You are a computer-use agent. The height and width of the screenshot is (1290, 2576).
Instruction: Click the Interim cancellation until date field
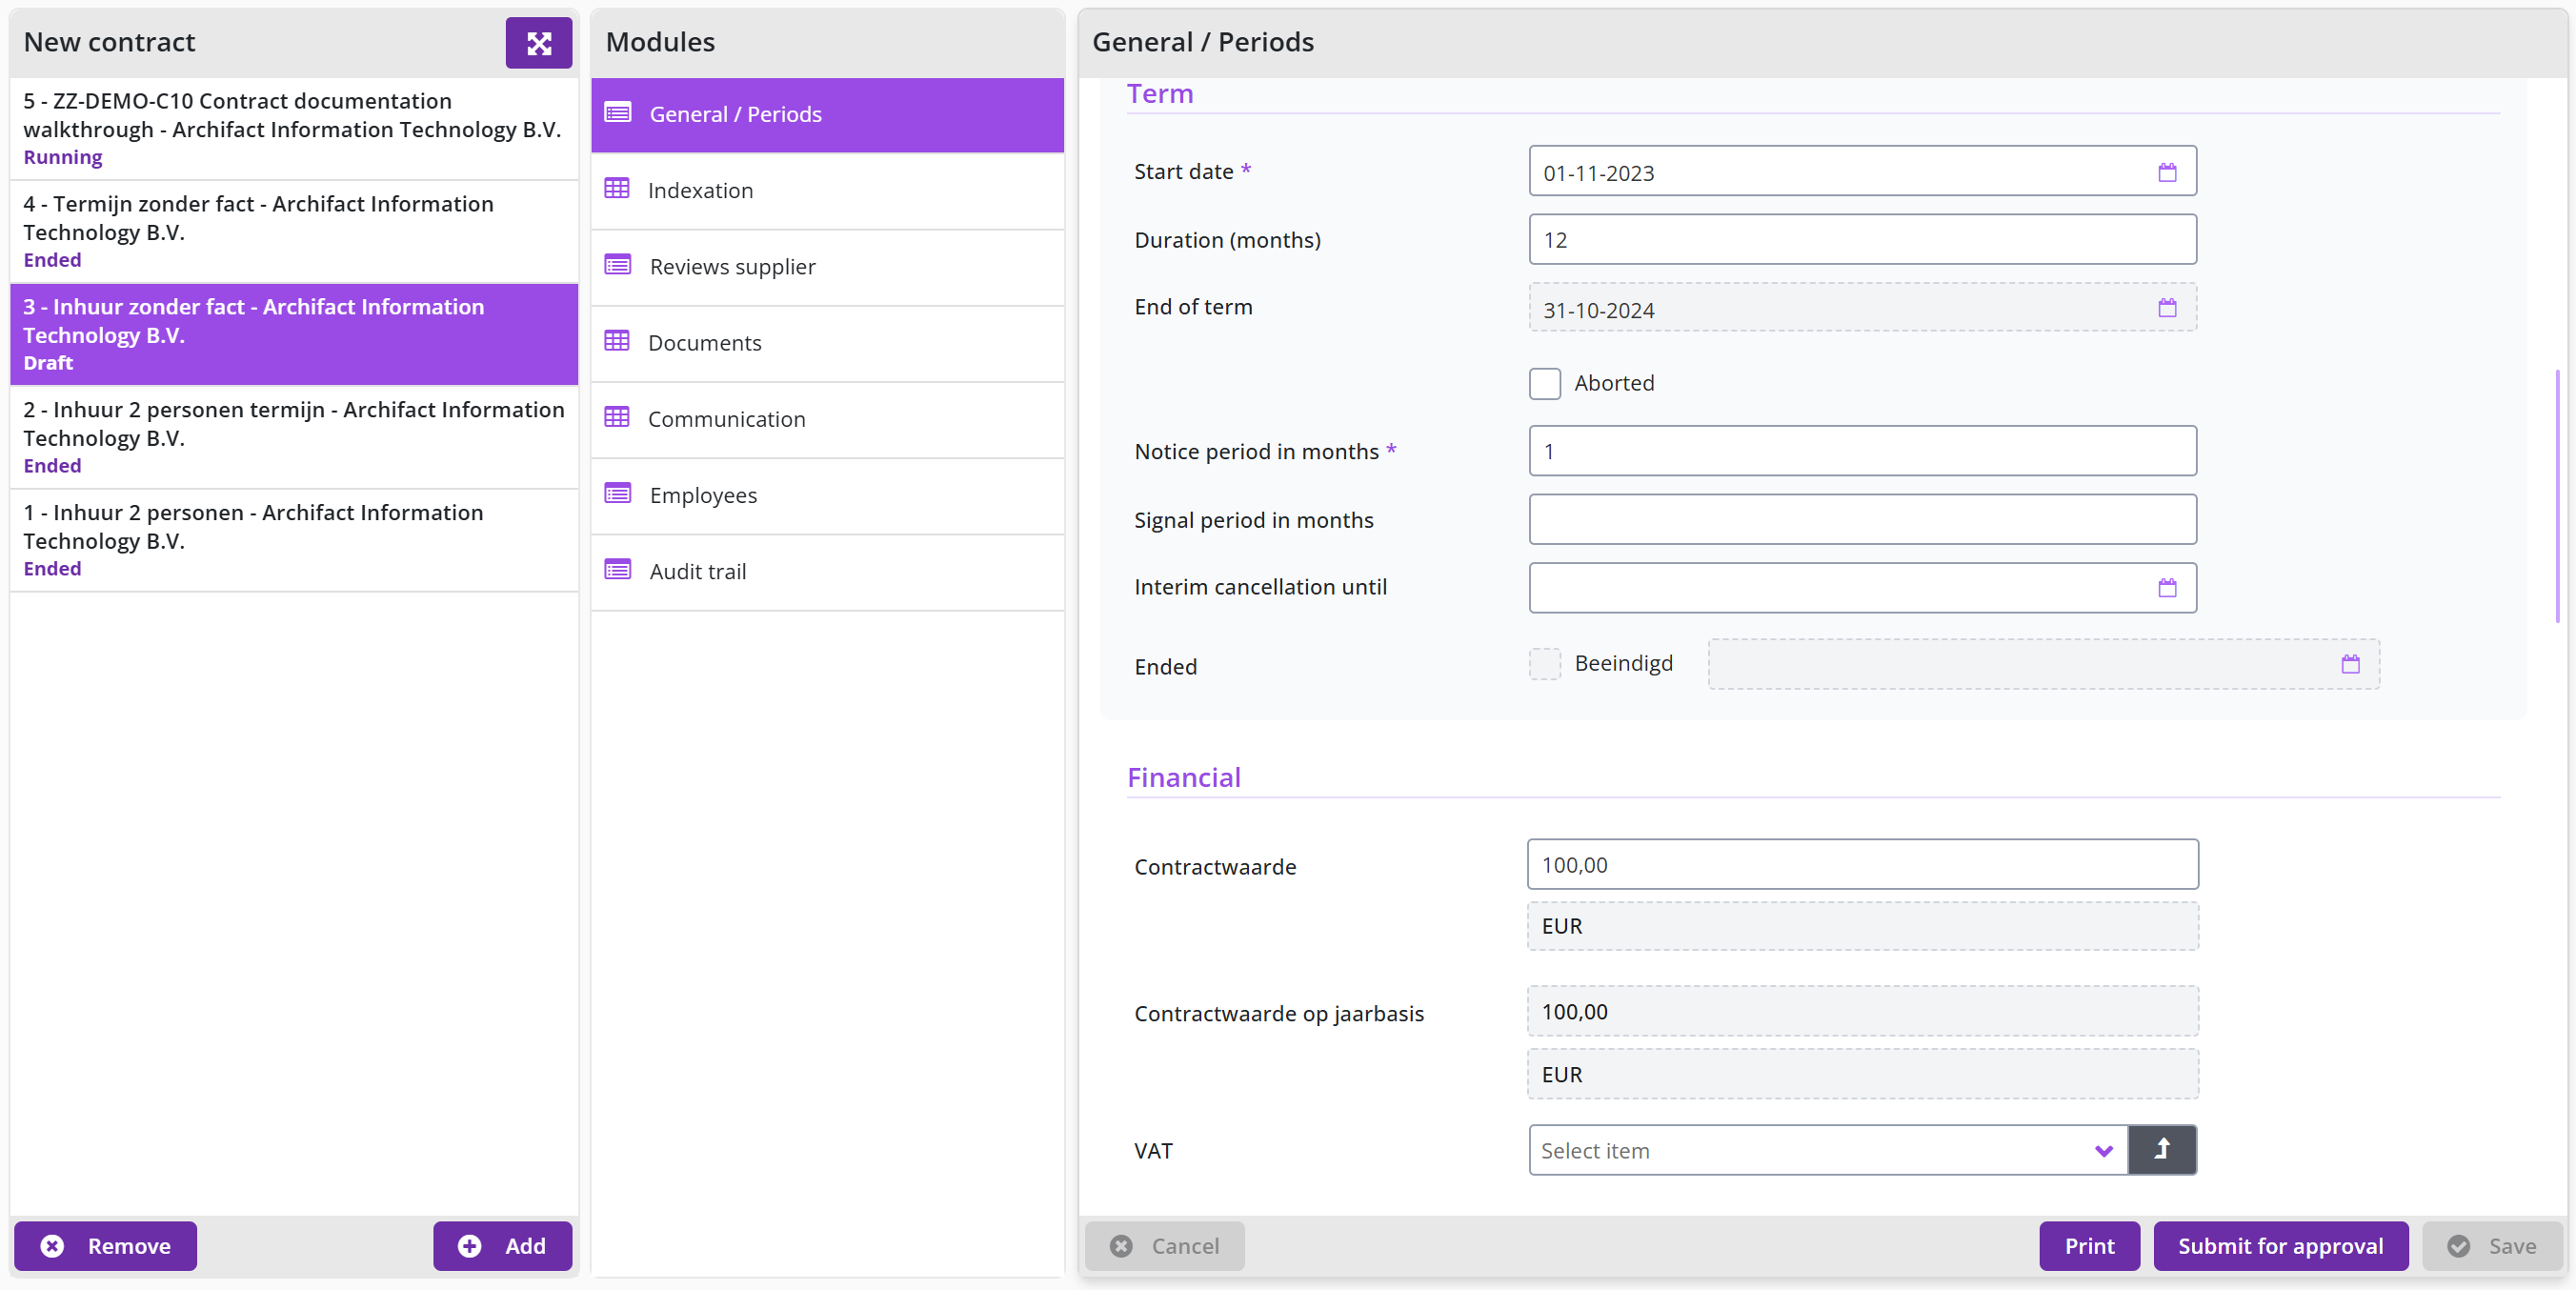click(x=1862, y=588)
